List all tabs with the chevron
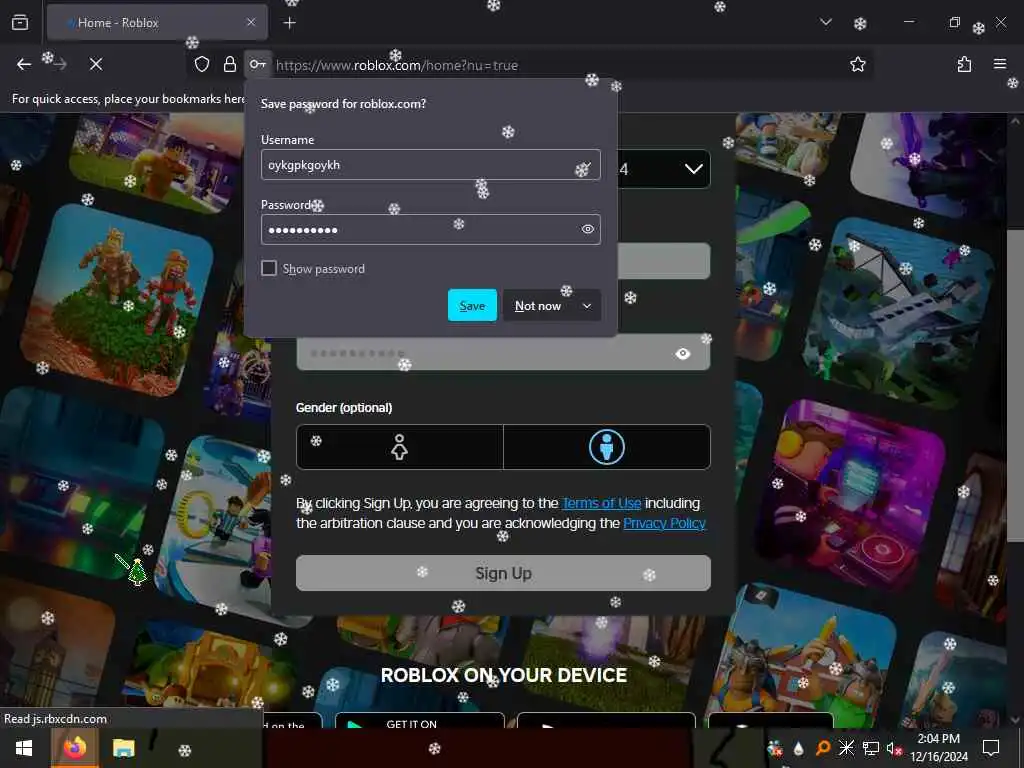Screen dimensions: 1024x768 click(825, 23)
